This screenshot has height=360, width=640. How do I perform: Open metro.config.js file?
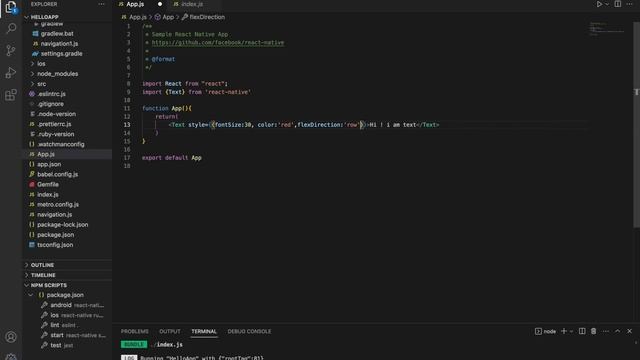point(58,204)
